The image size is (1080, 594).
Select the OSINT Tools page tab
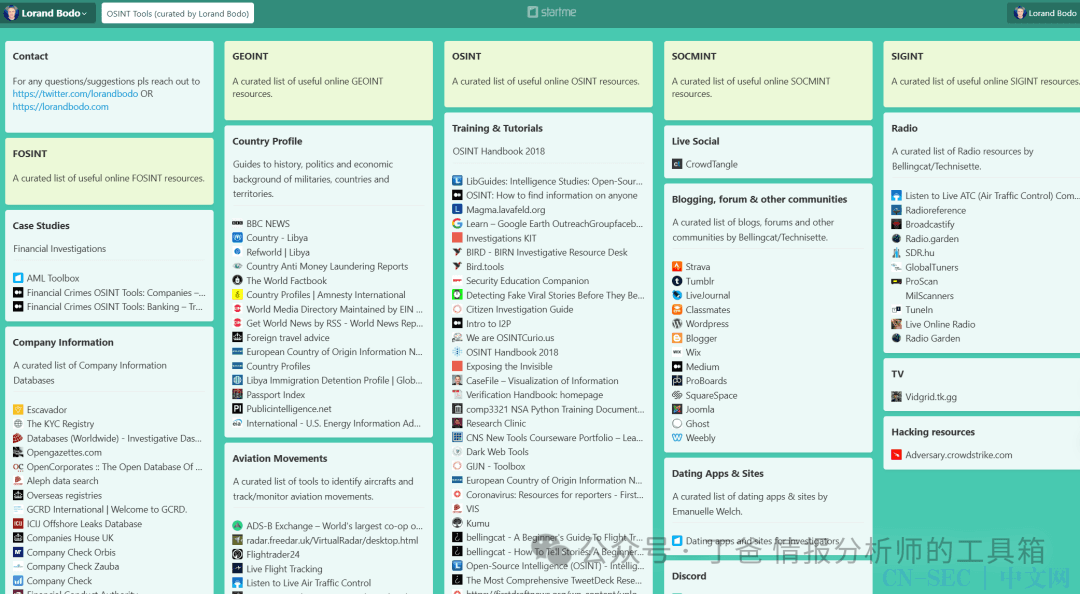click(178, 13)
